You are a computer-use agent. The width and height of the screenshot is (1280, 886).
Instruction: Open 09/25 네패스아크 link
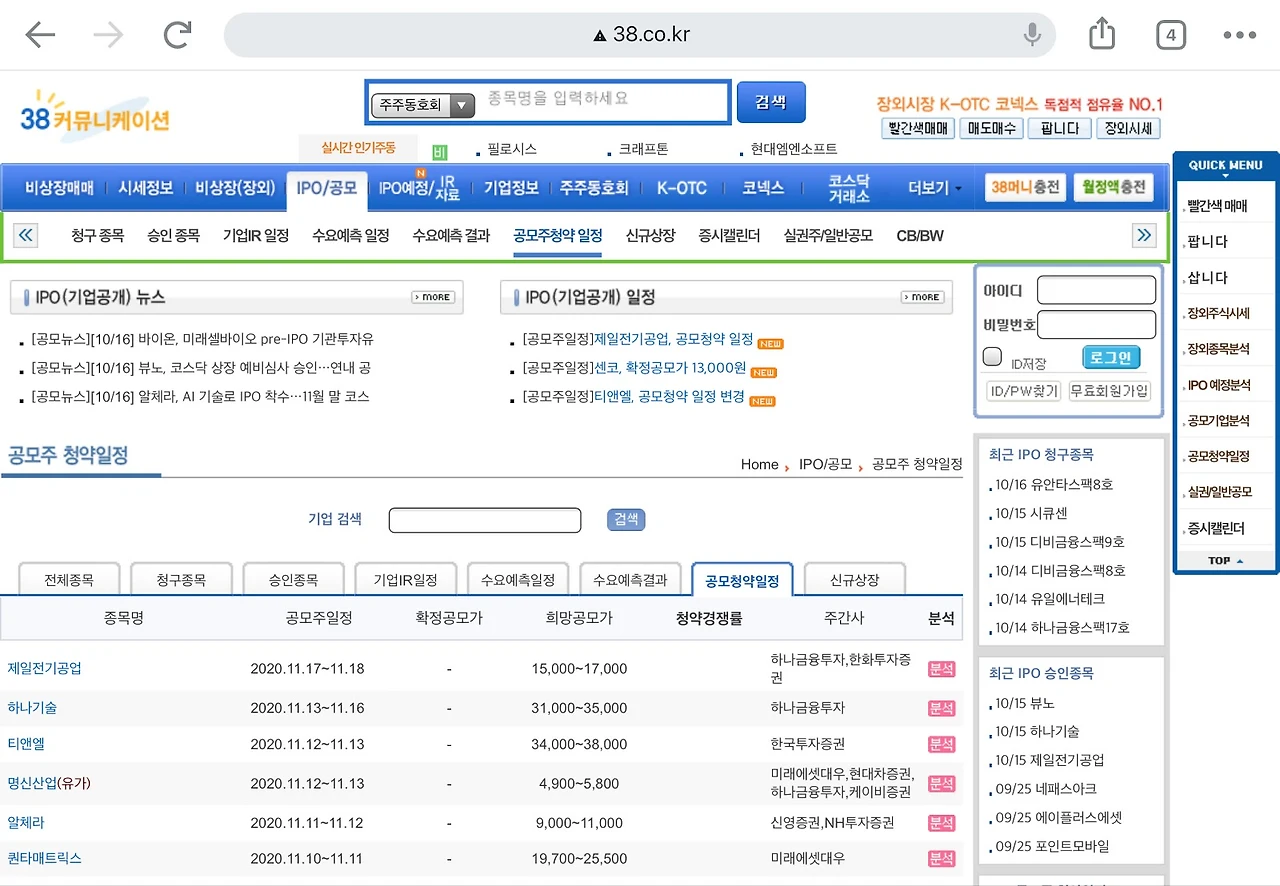pos(1046,789)
